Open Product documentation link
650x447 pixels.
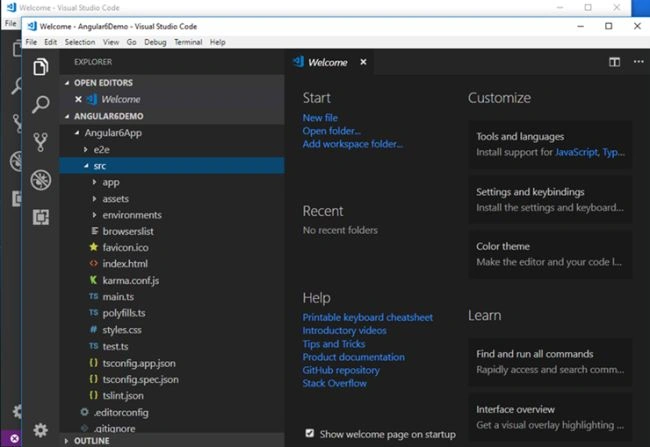click(x=354, y=357)
